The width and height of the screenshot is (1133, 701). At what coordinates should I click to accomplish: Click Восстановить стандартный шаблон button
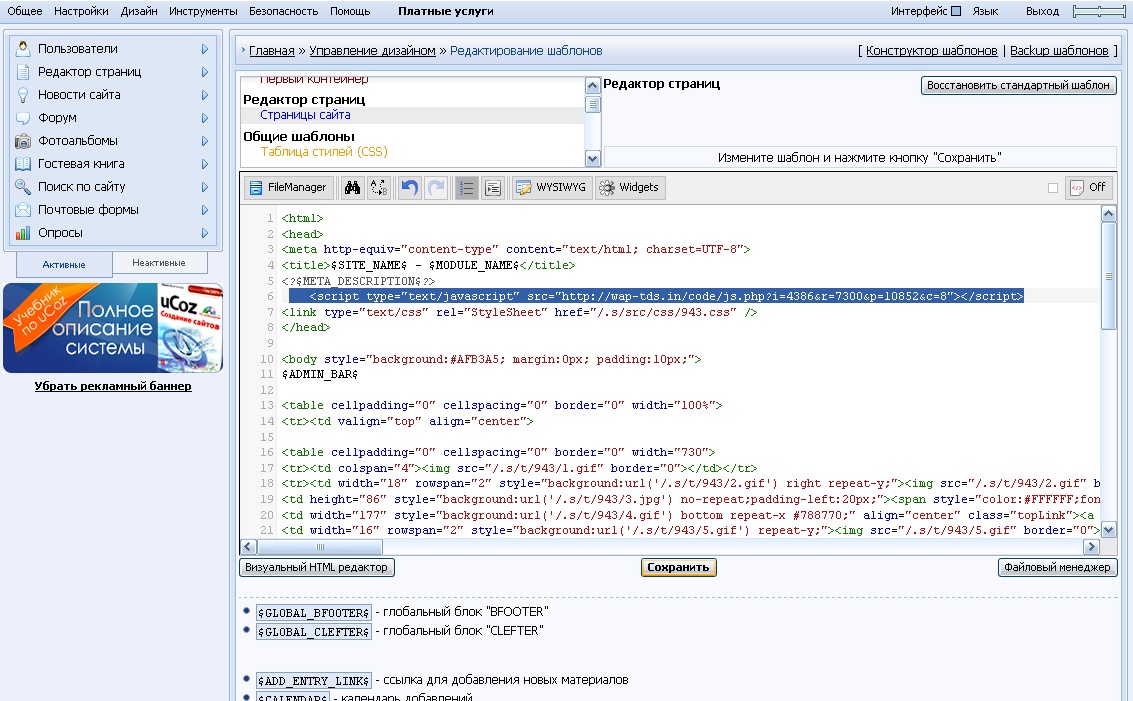click(1018, 85)
